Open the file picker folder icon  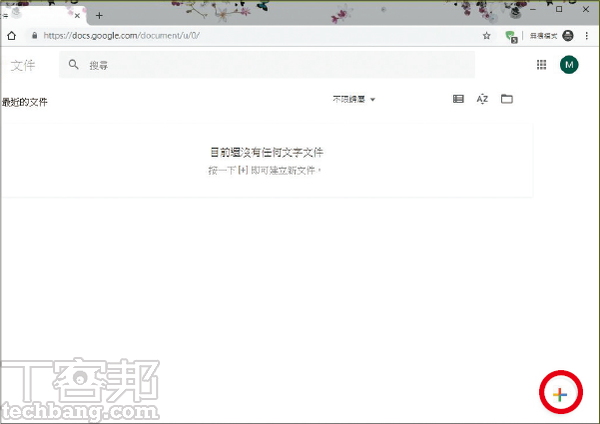tap(507, 99)
